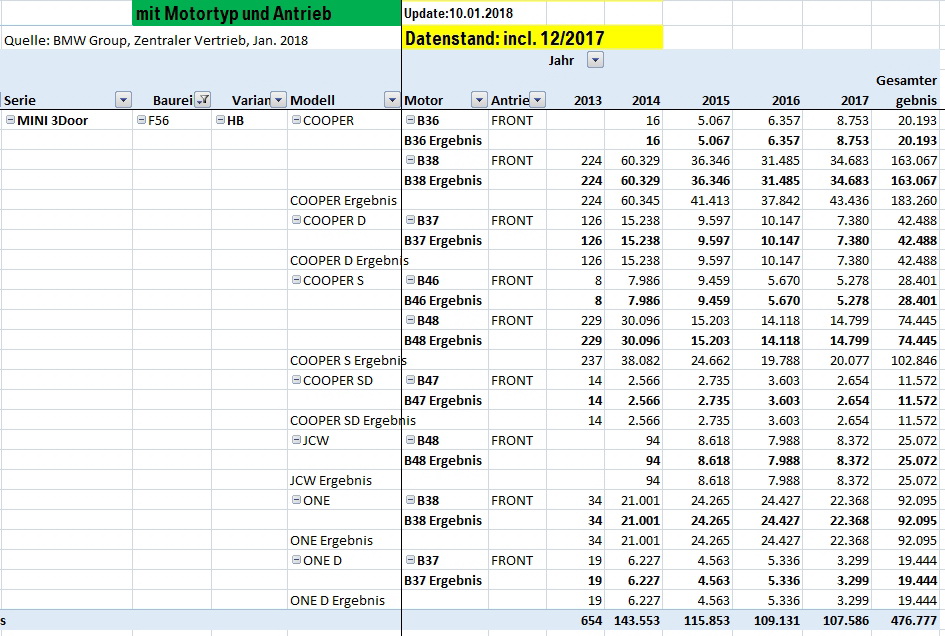Collapse the B47 motor group

pos(410,380)
